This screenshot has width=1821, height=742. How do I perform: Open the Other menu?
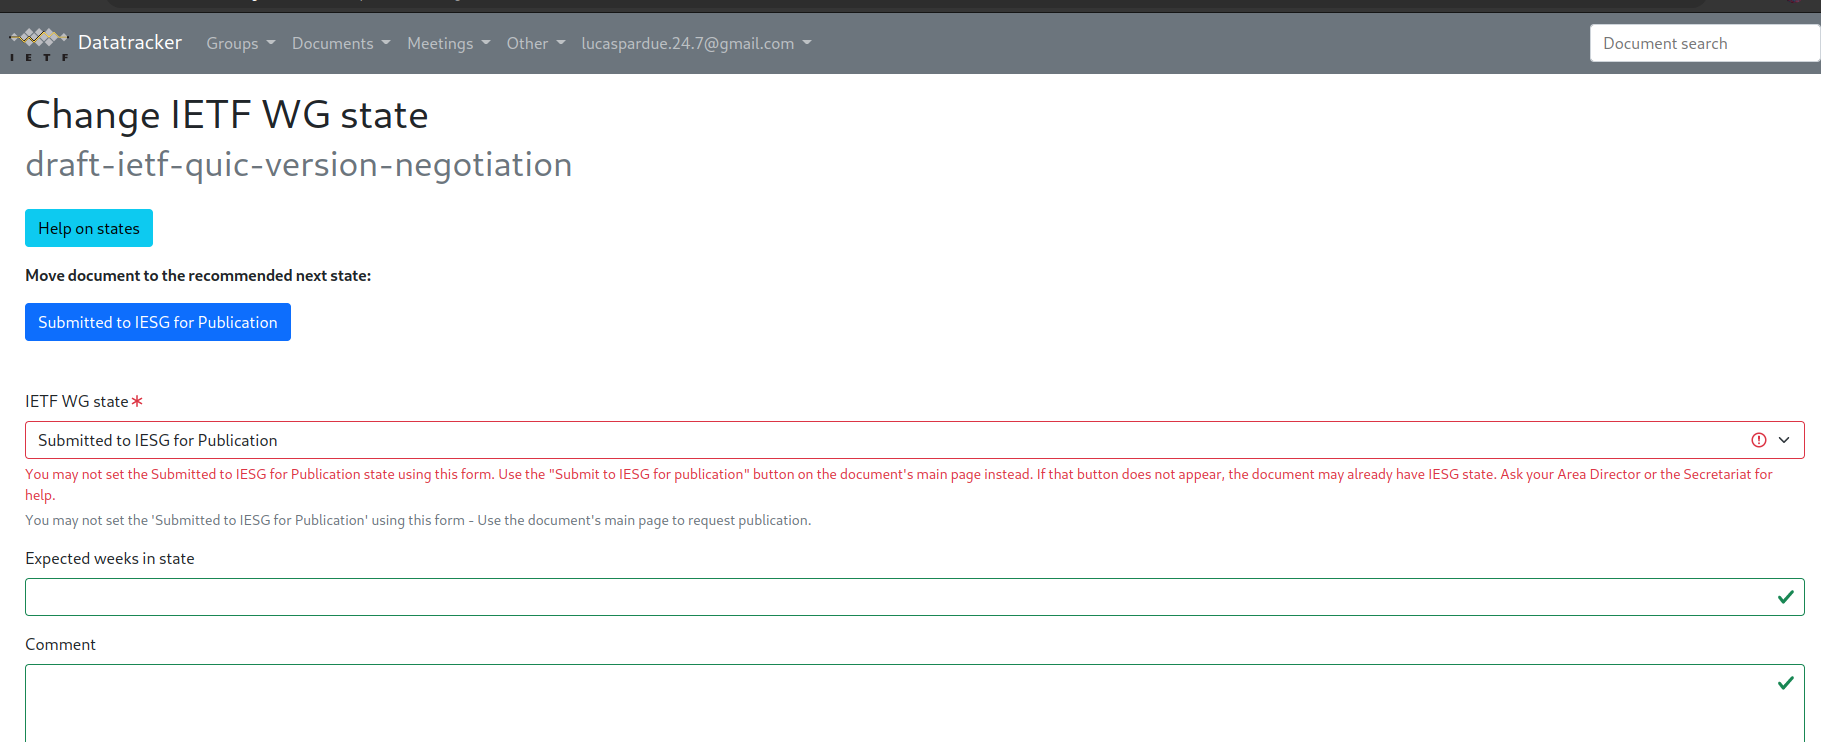pos(536,43)
